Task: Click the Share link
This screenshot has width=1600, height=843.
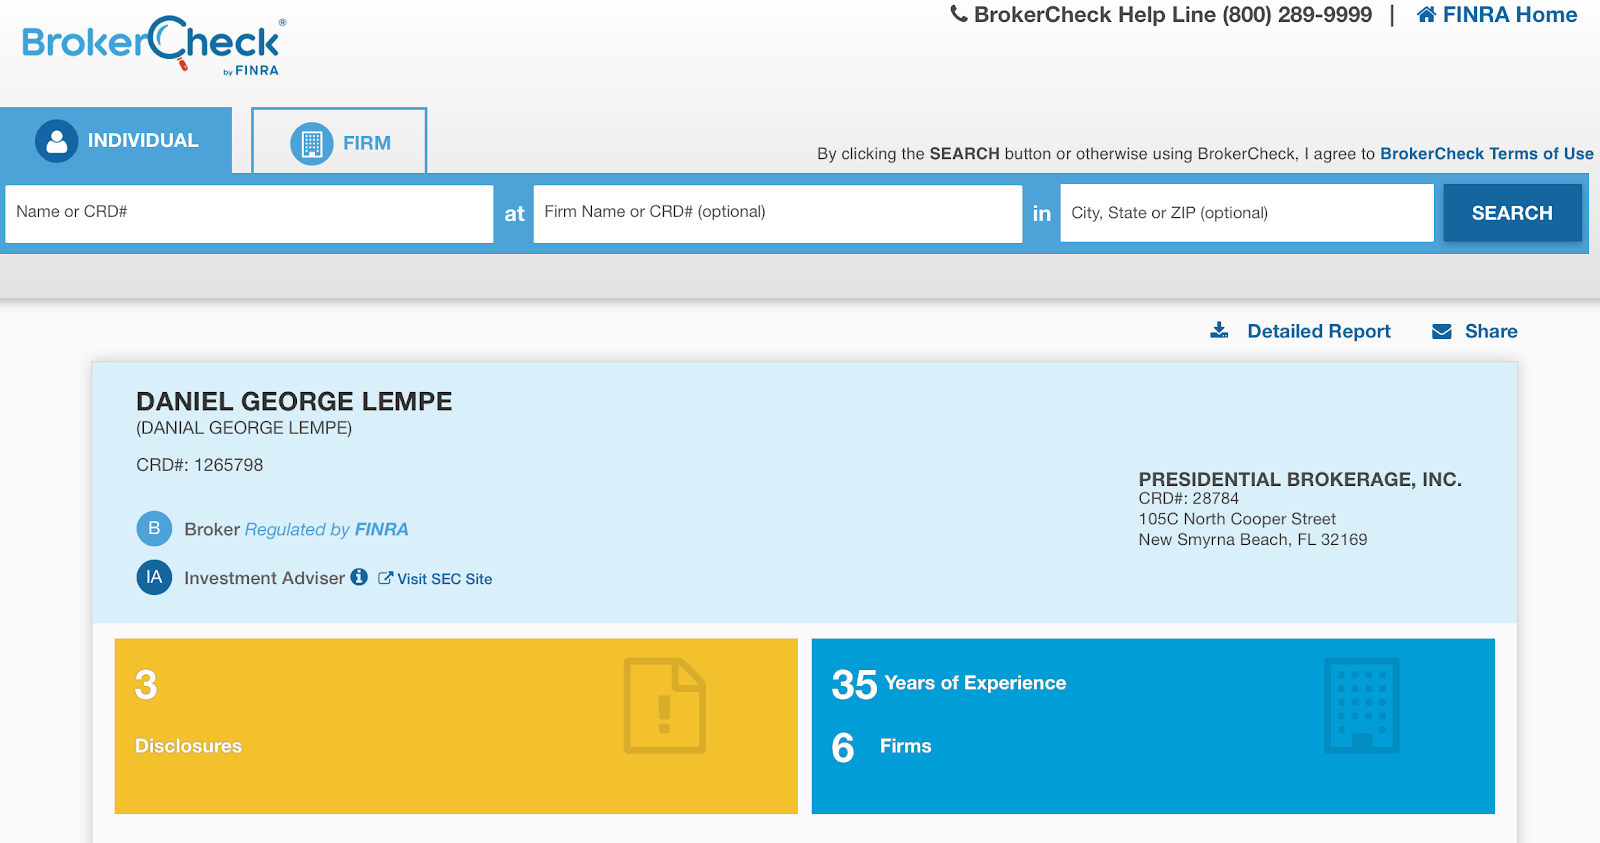Action: 1490,331
